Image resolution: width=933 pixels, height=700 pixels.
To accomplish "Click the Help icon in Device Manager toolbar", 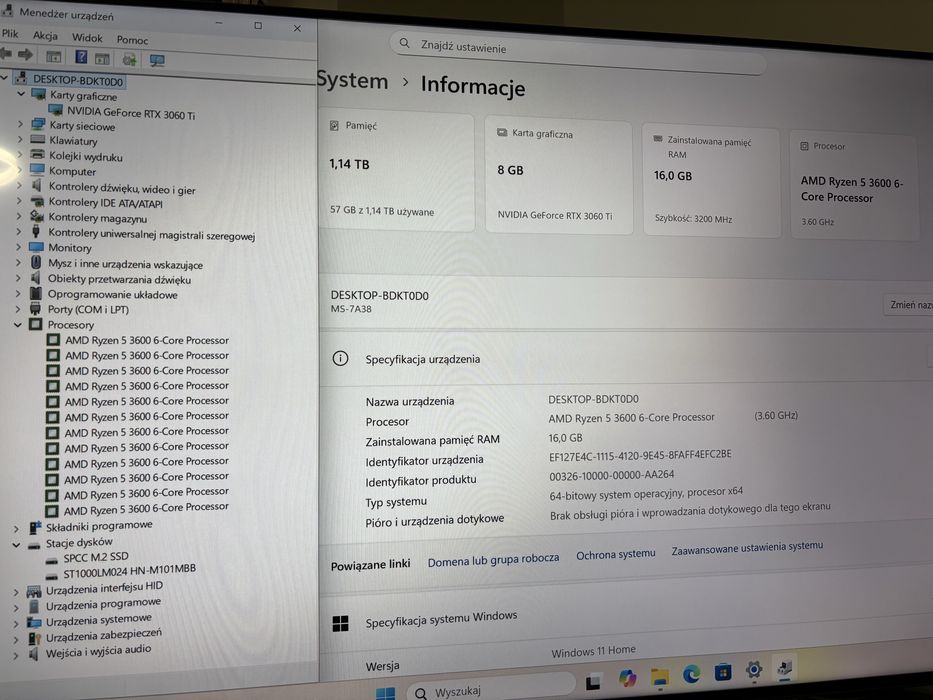I will 81,57.
